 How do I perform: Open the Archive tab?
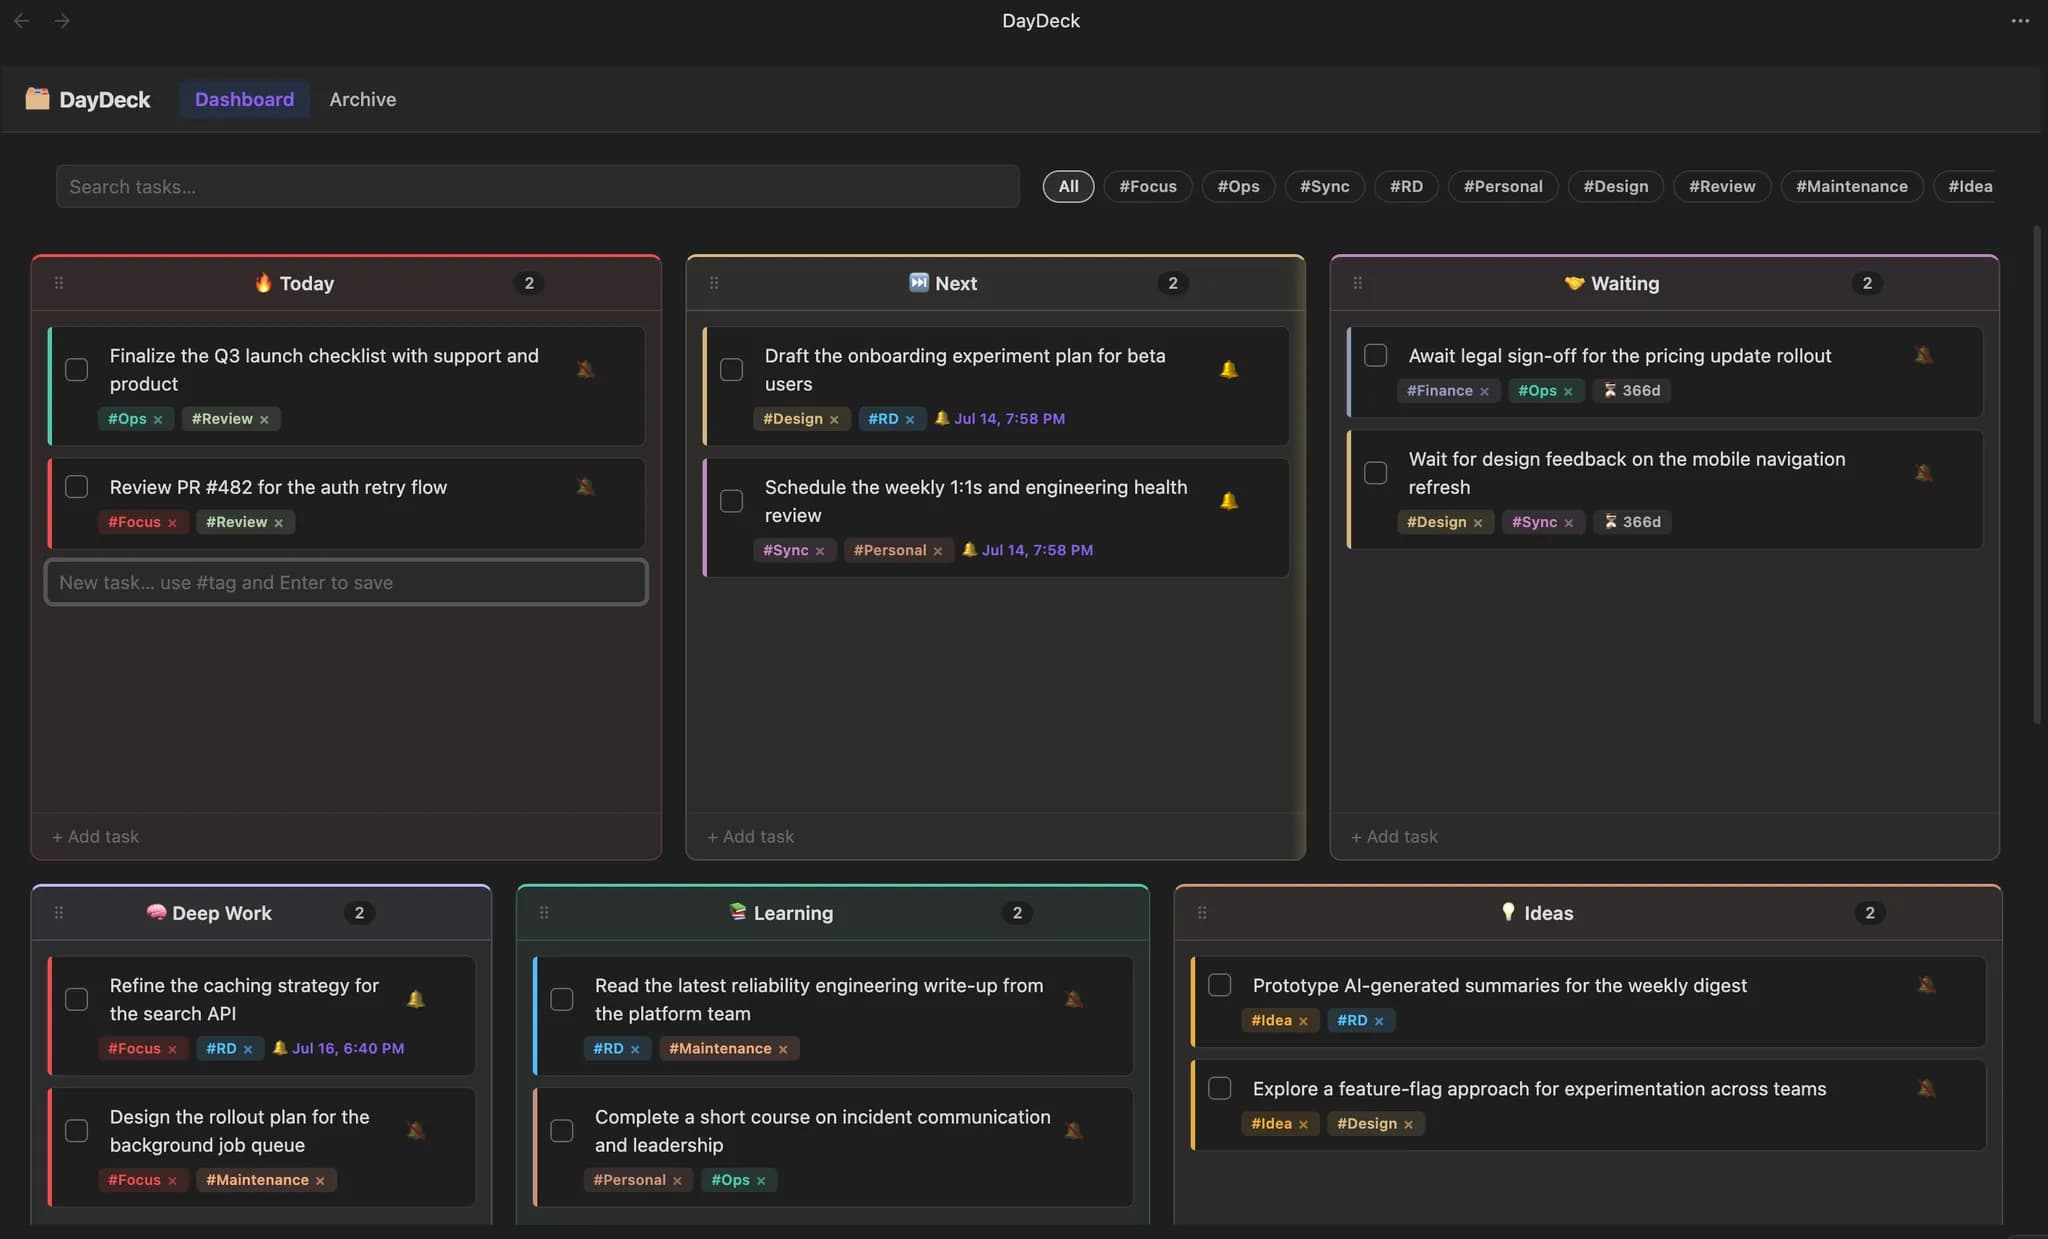coord(363,99)
